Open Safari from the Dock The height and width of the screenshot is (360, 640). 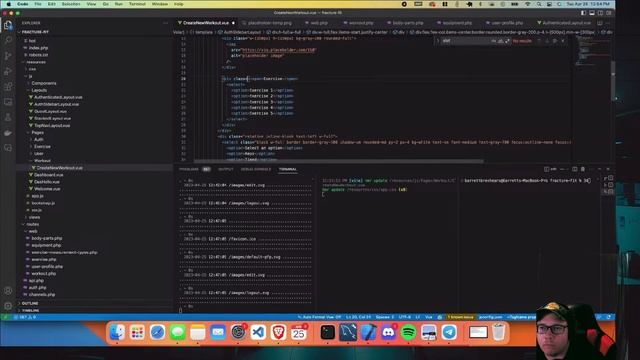pos(157,332)
